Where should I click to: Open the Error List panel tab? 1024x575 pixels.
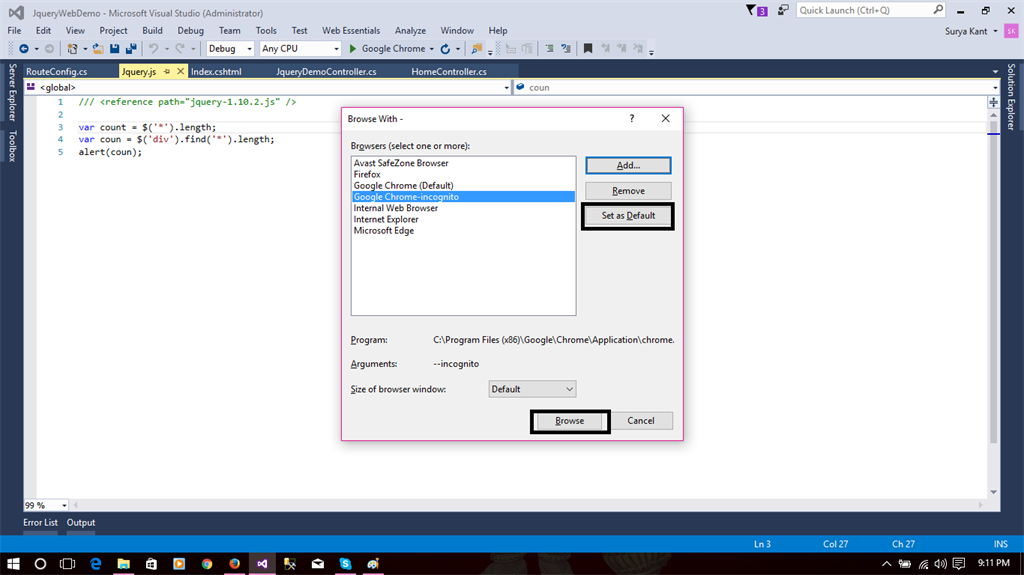[x=40, y=522]
